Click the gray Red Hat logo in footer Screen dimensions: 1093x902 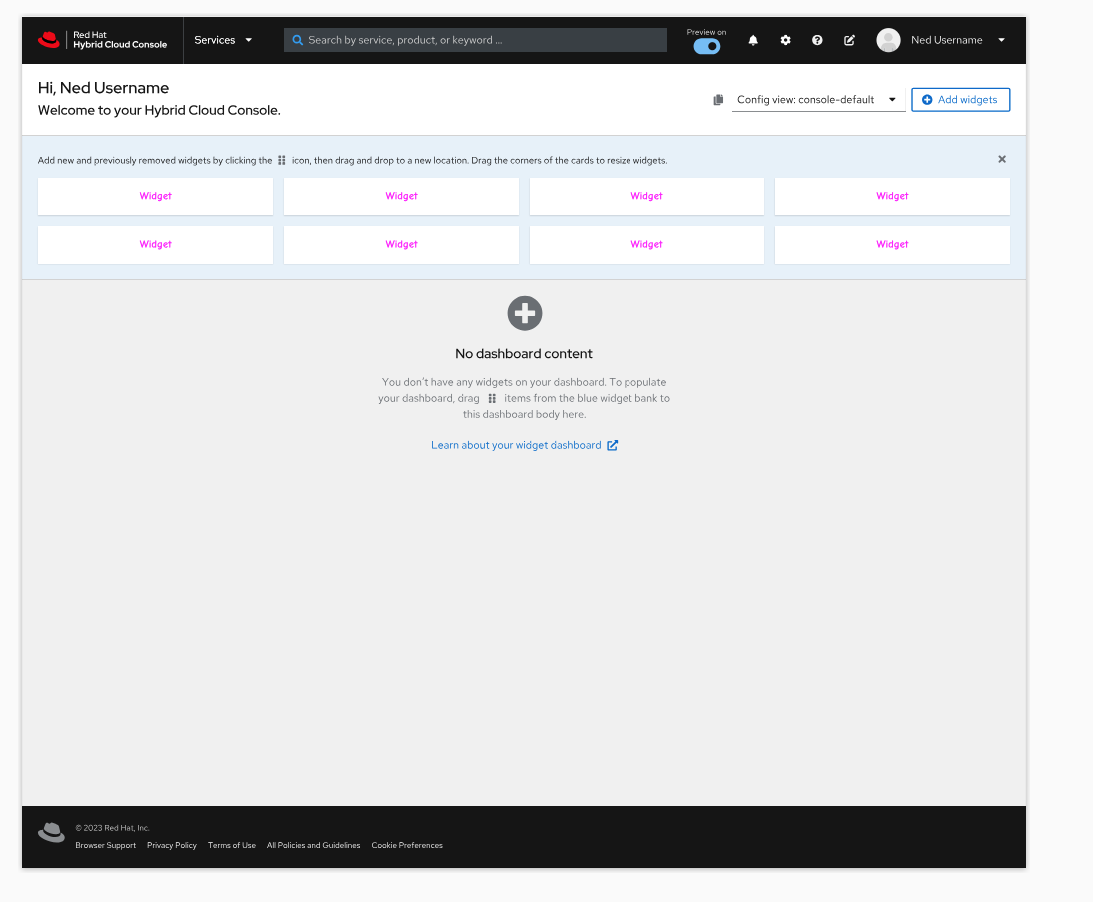point(51,832)
